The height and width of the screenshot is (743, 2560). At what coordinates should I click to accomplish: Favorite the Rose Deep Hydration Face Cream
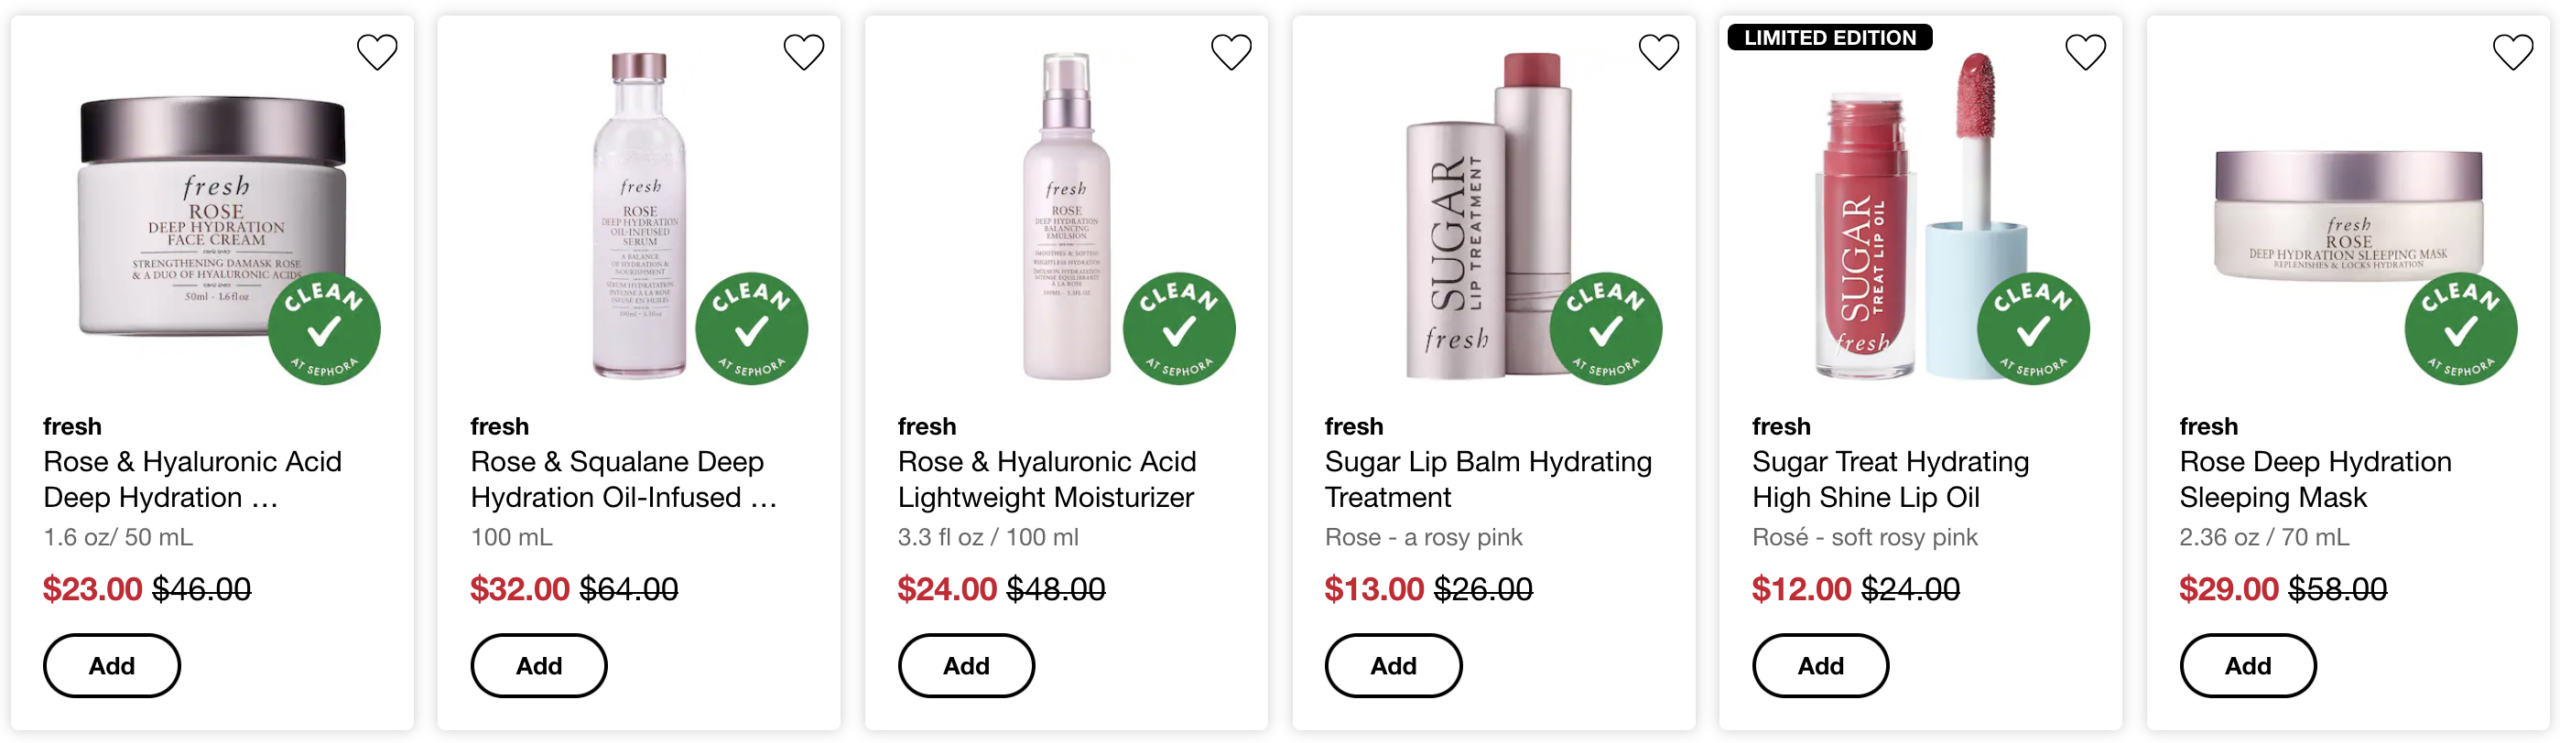[x=377, y=52]
